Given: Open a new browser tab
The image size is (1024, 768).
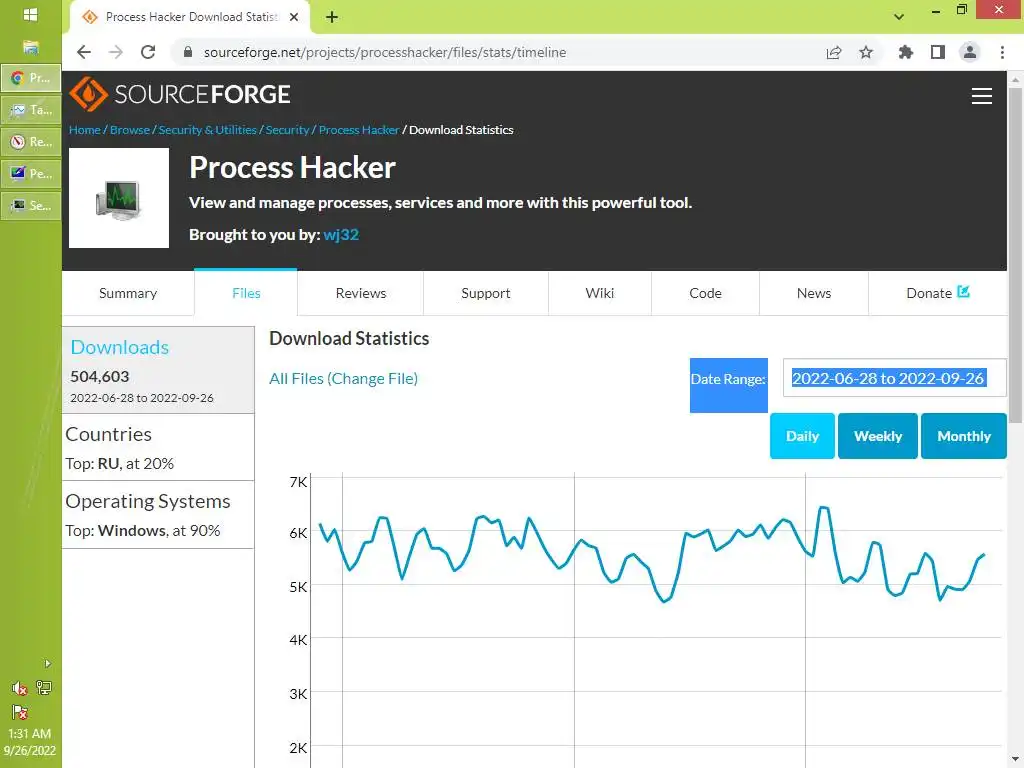Looking at the screenshot, I should 332,17.
